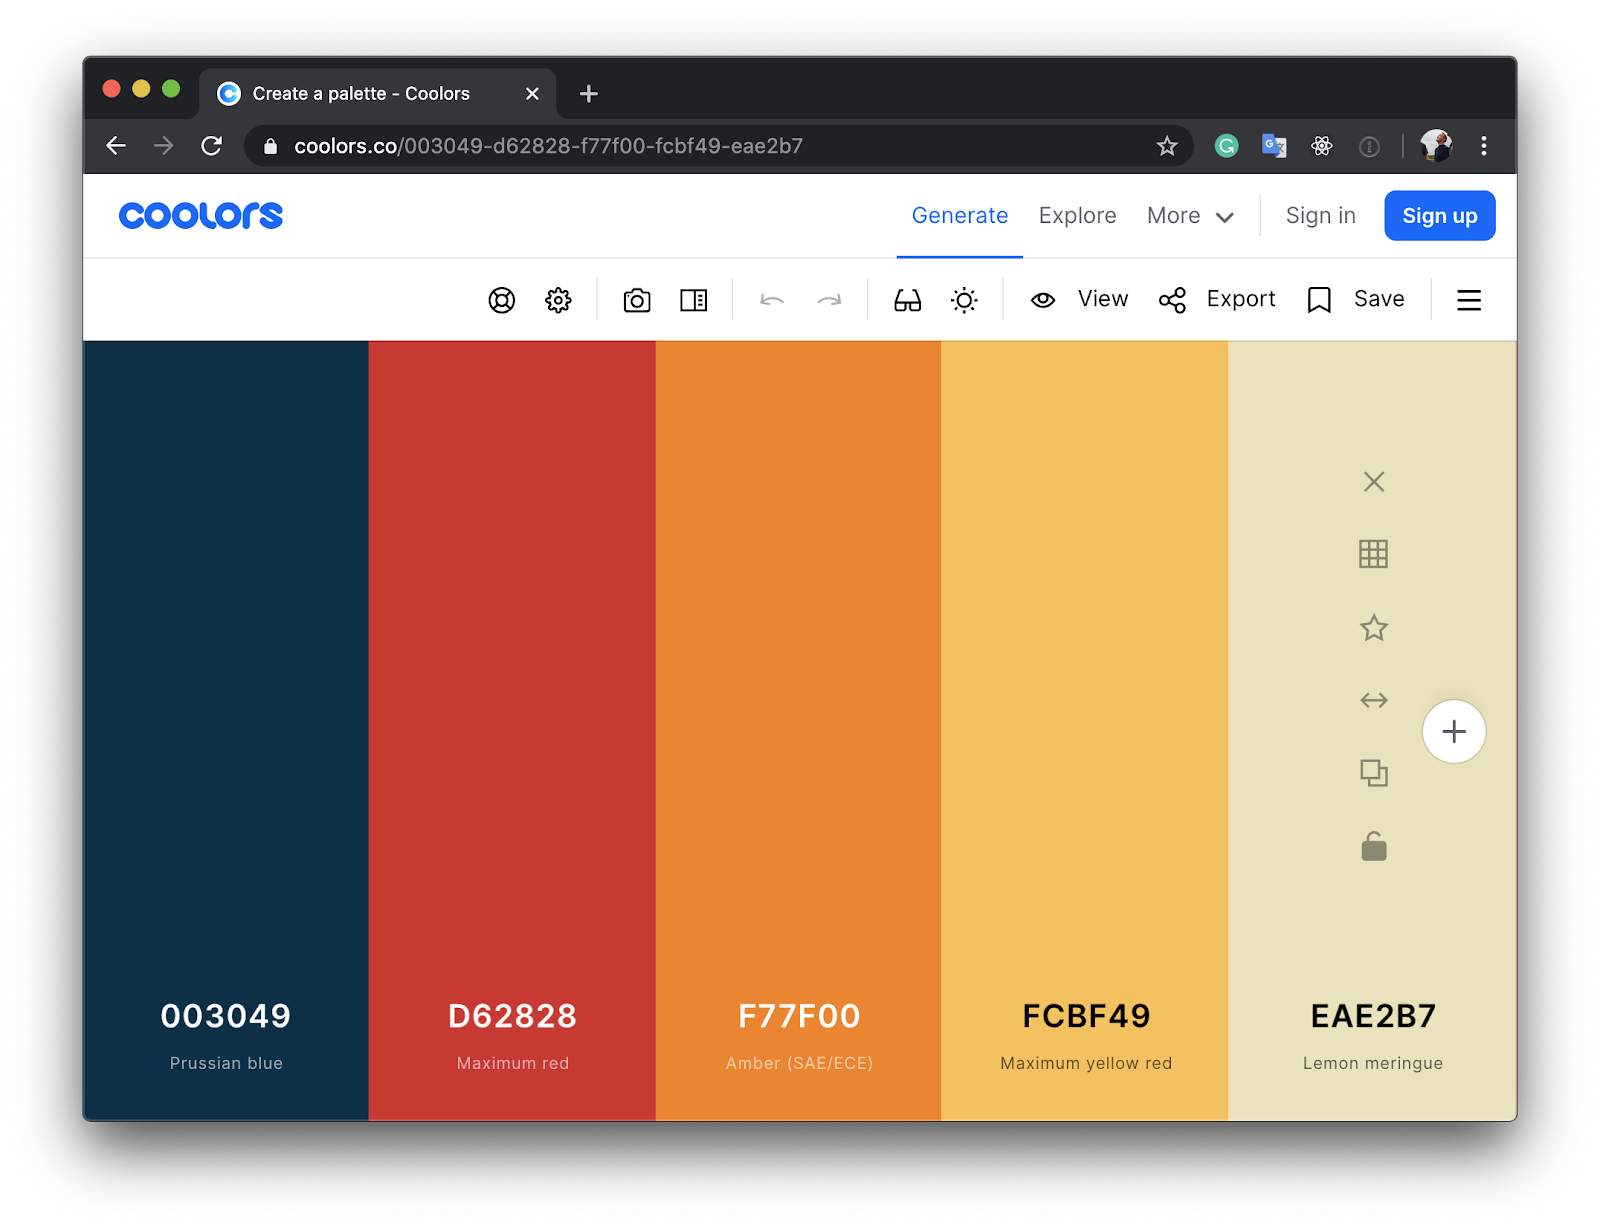This screenshot has height=1231, width=1600.
Task: Expand the More dropdown menu
Action: 1190,215
